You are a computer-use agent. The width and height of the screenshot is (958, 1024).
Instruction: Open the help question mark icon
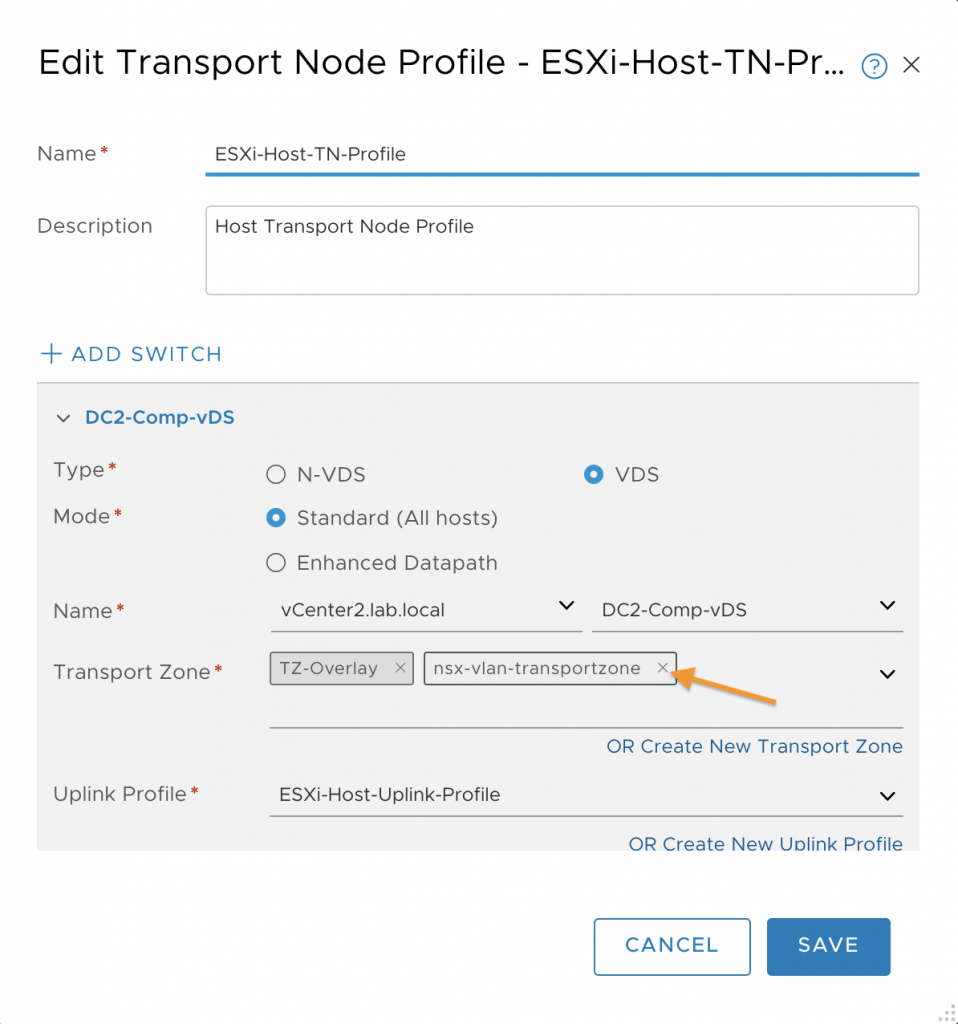pos(874,66)
